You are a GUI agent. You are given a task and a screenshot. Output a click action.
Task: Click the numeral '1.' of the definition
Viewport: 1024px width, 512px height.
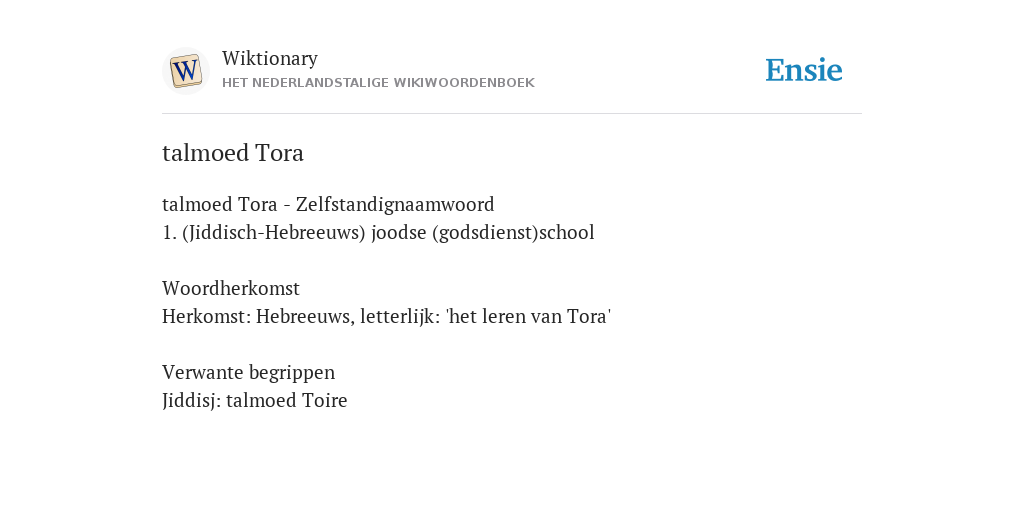pyautogui.click(x=169, y=233)
